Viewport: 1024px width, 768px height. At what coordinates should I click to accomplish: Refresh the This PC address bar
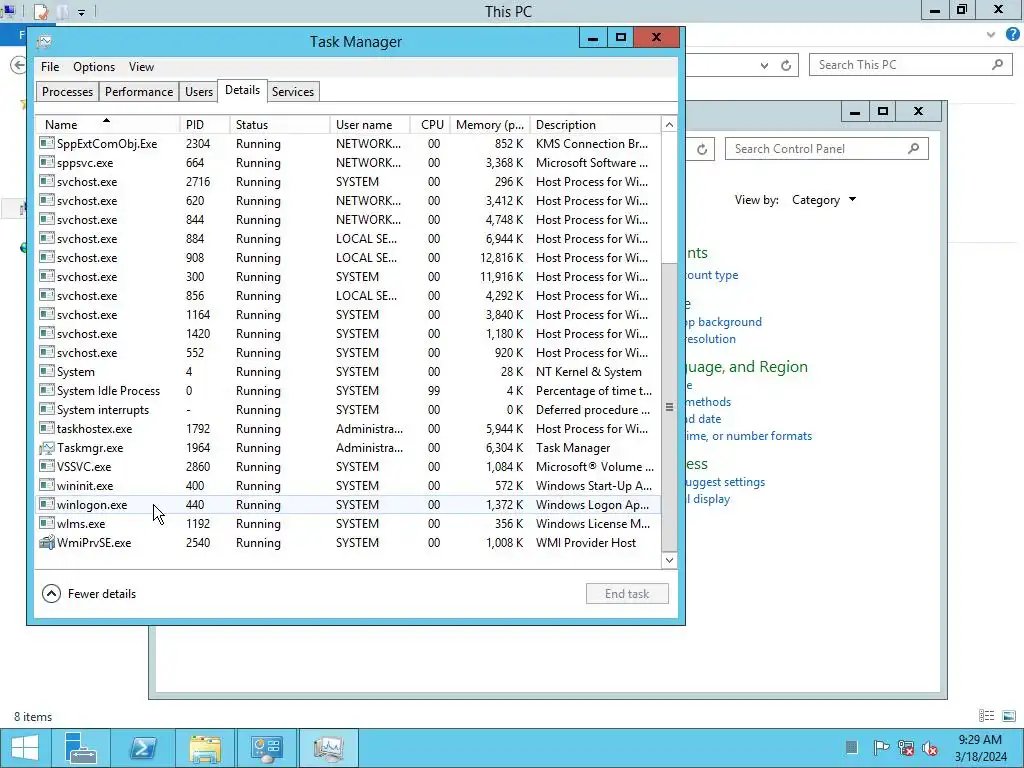[x=786, y=65]
